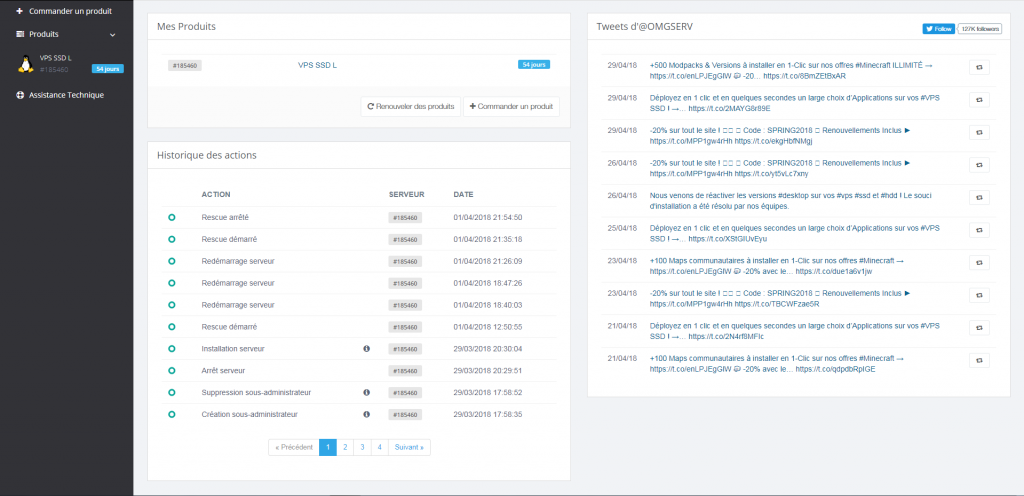Jump to page 4 of action history
1024x496 pixels.
pyautogui.click(x=378, y=447)
